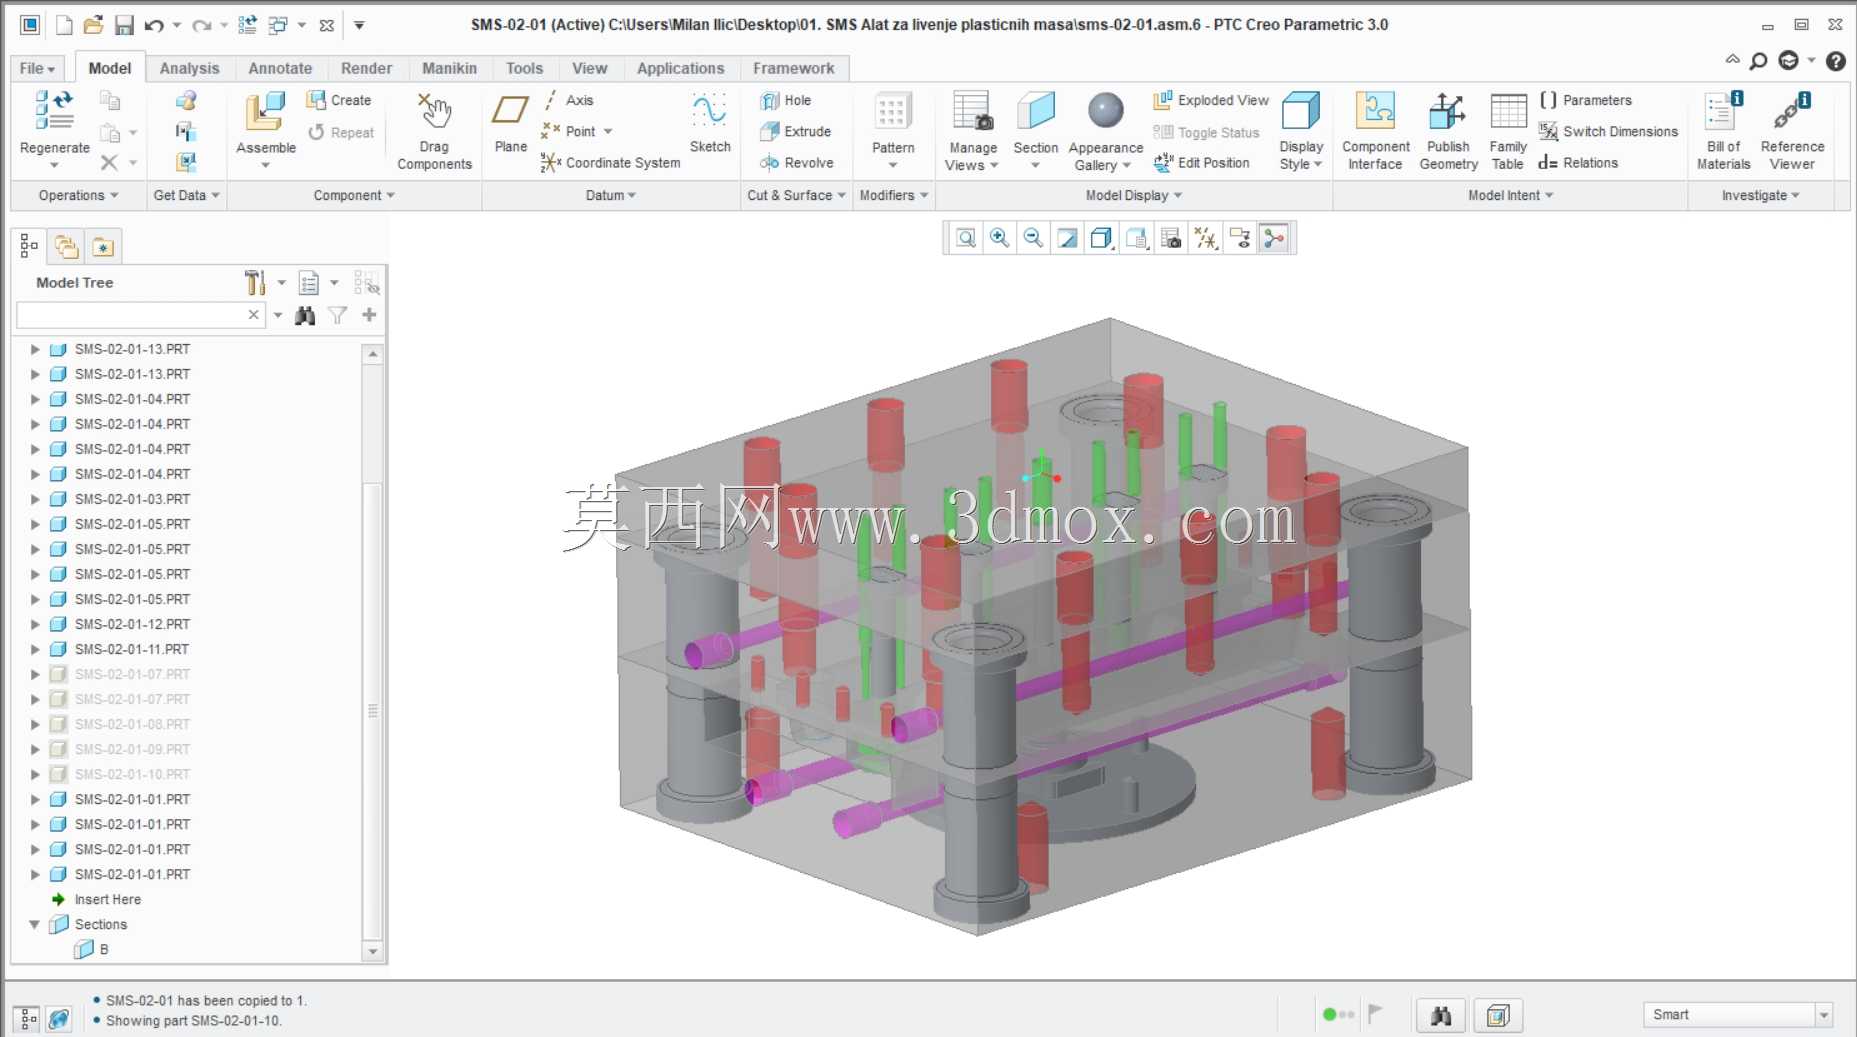Image resolution: width=1857 pixels, height=1037 pixels.
Task: Select section B in the model tree
Action: pos(92,949)
